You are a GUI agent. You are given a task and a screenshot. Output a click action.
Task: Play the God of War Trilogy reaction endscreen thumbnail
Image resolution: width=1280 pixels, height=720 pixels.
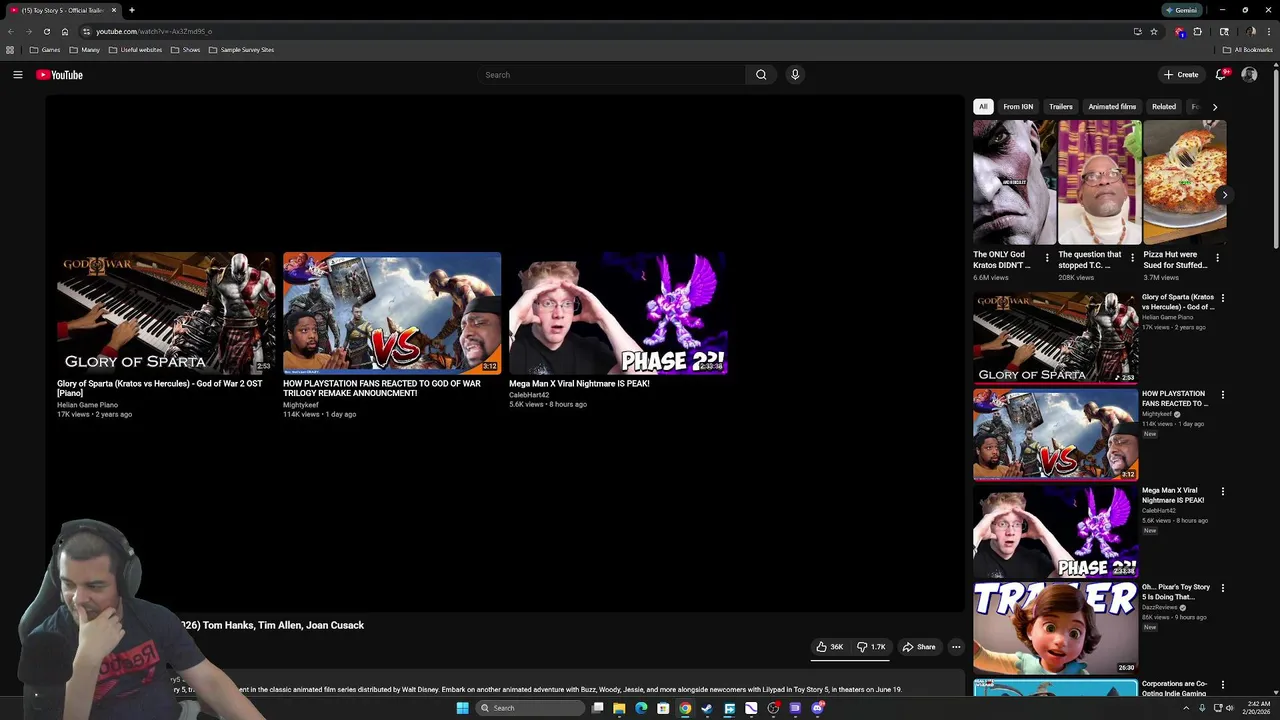[x=392, y=313]
